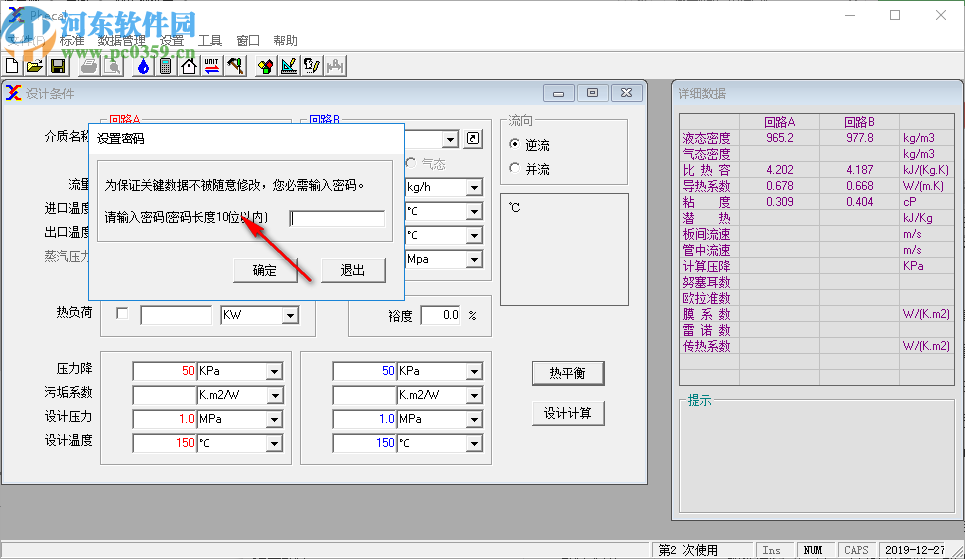
Task: Click the CAPS status bar indicator
Action: pyautogui.click(x=856, y=550)
